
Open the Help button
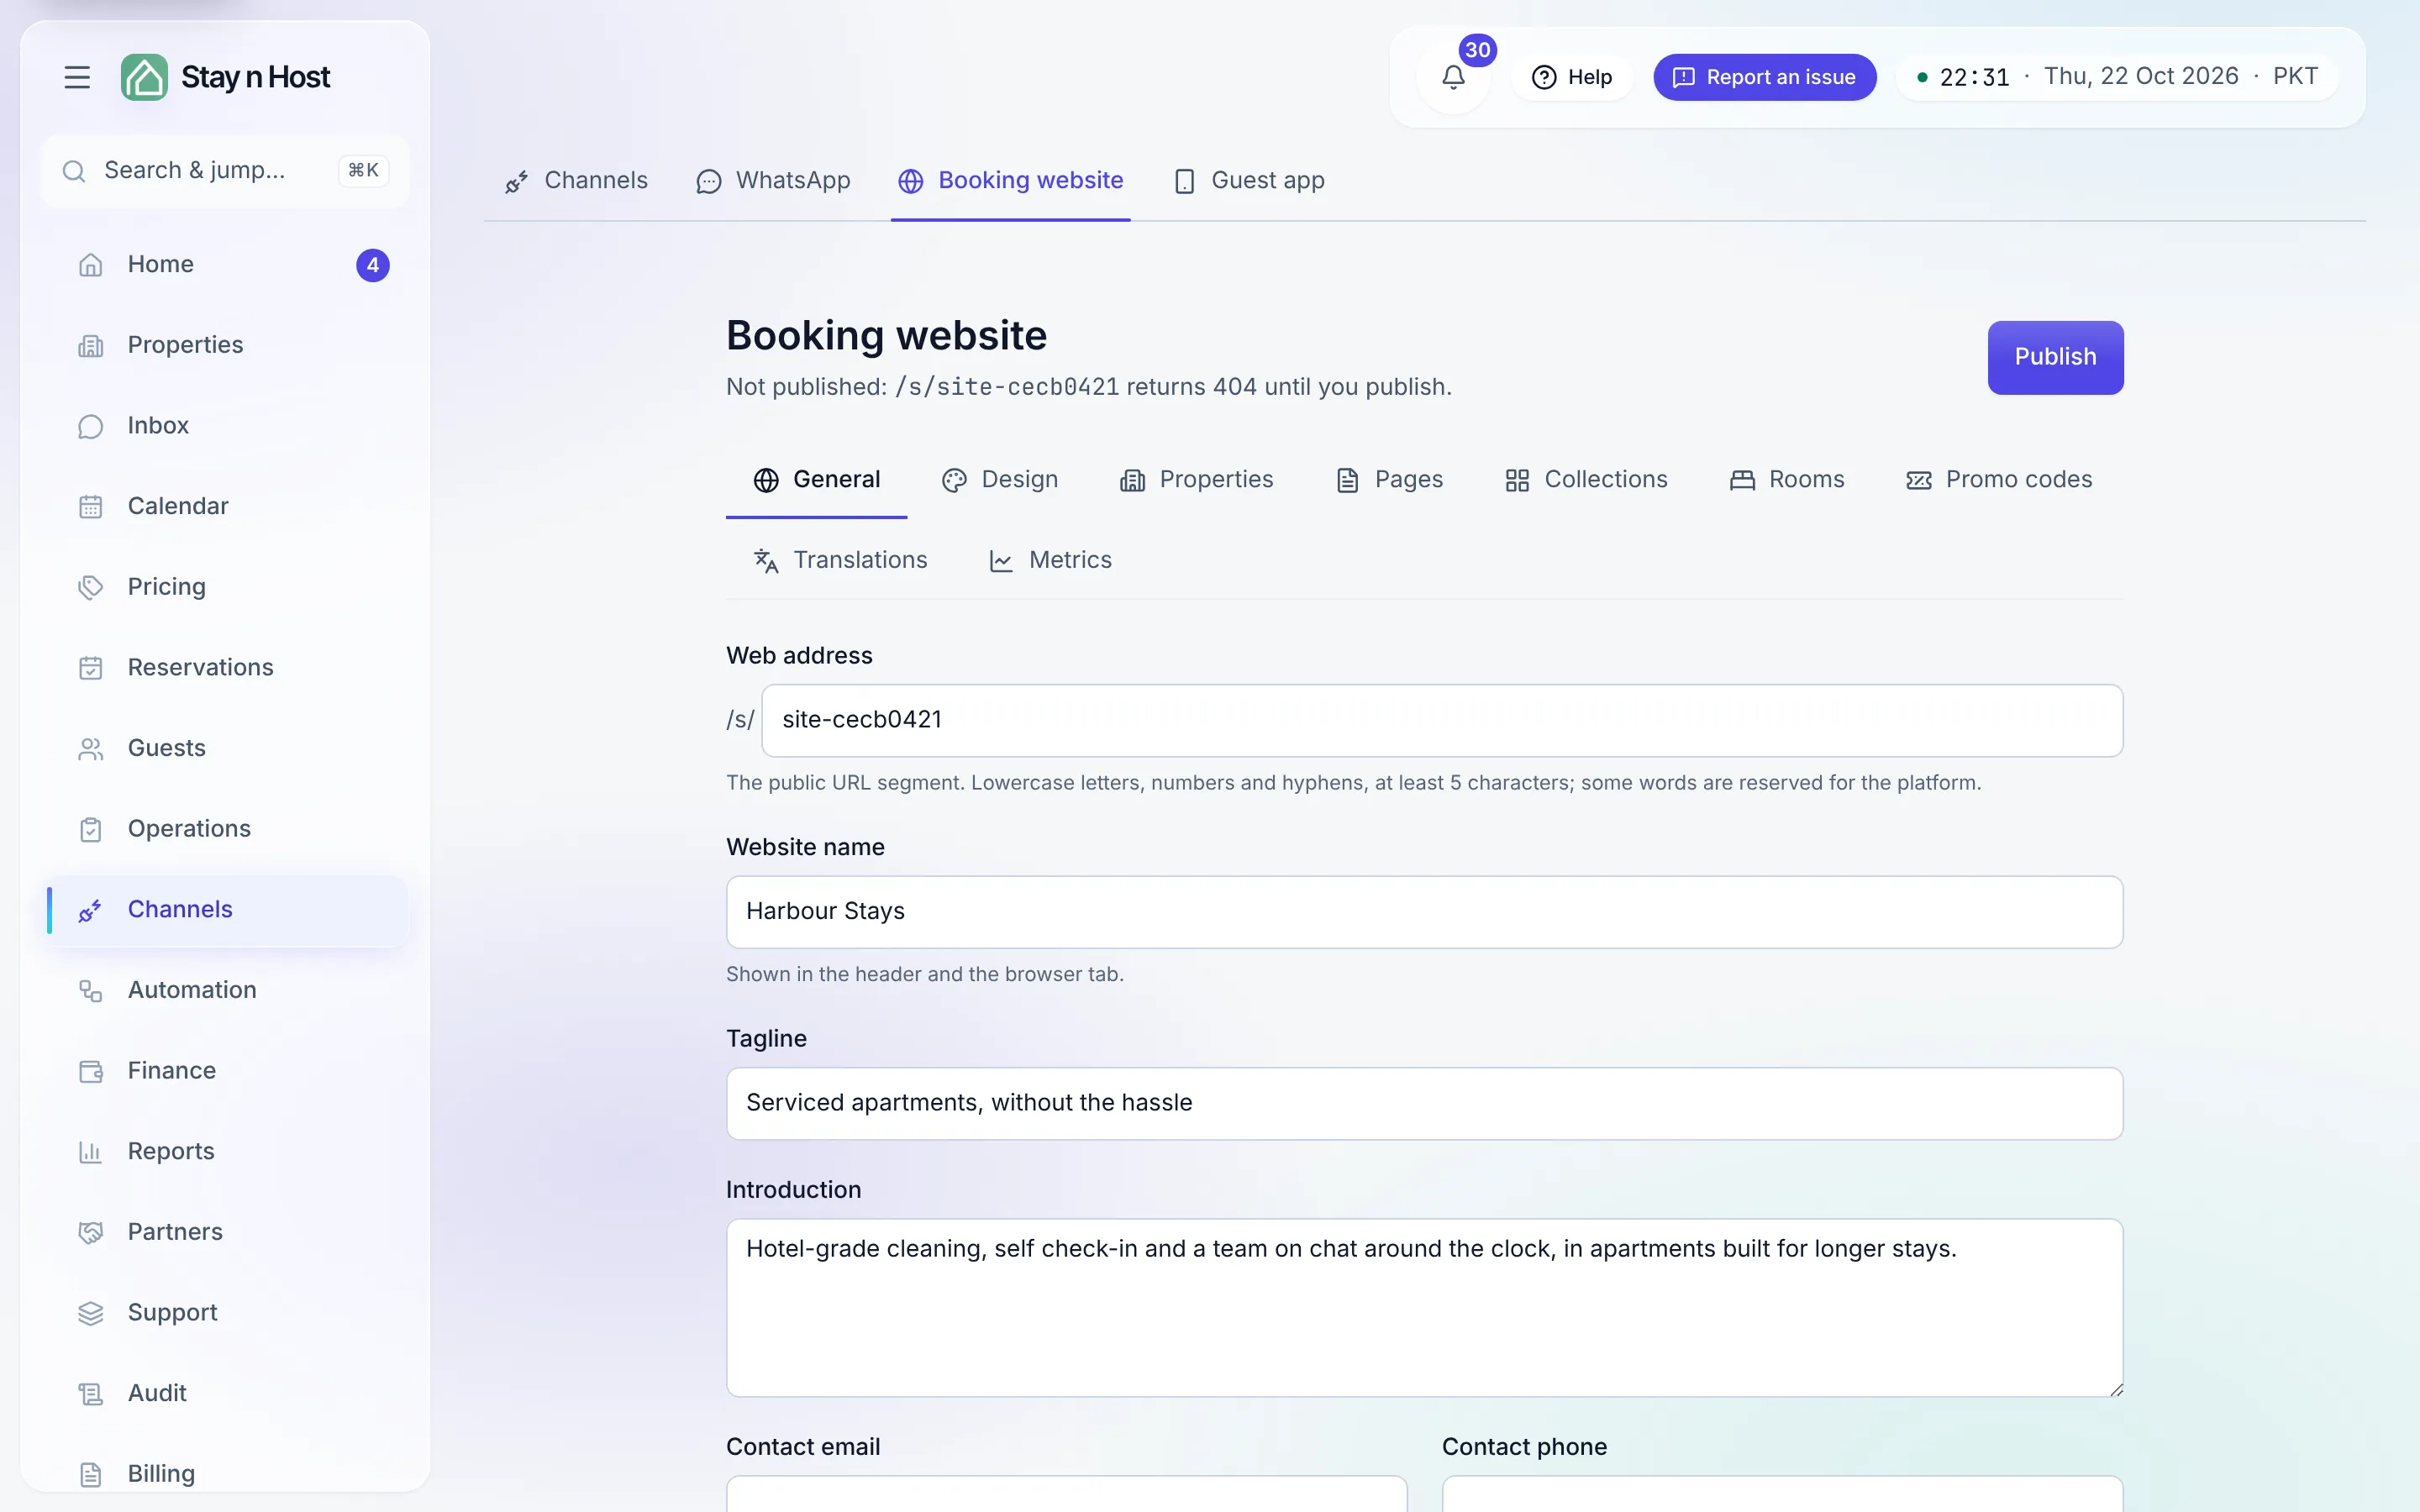coord(1571,77)
